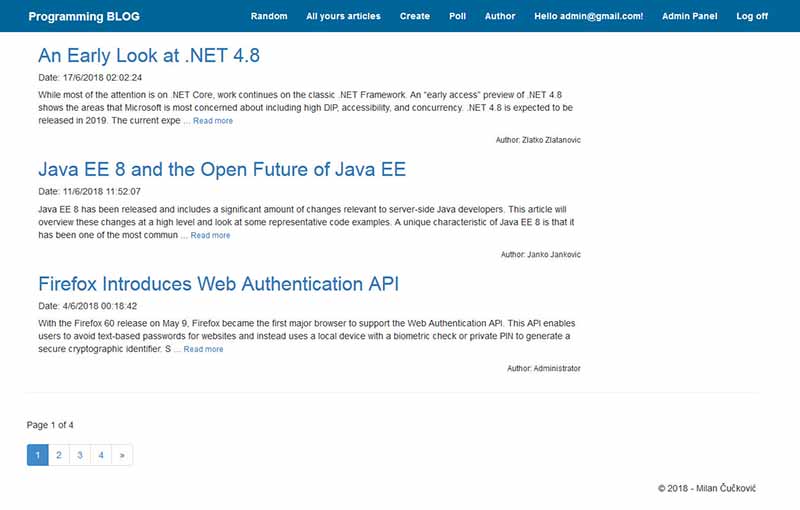Click the next page » arrow
This screenshot has width=800, height=510.
122,455
